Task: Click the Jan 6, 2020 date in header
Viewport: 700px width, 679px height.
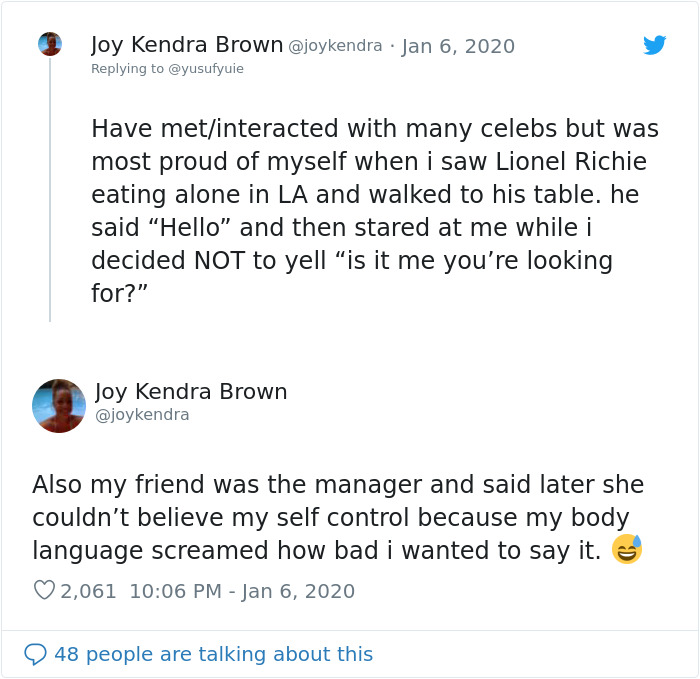Action: [x=458, y=46]
